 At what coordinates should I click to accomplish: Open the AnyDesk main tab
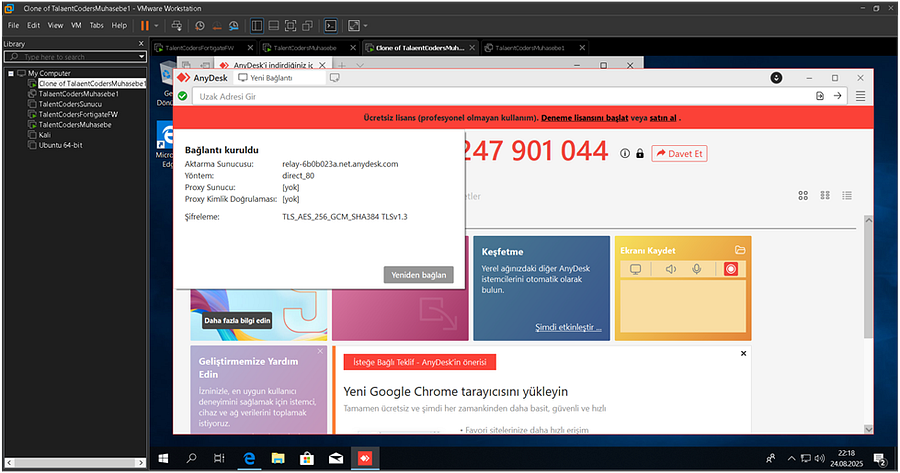203,78
